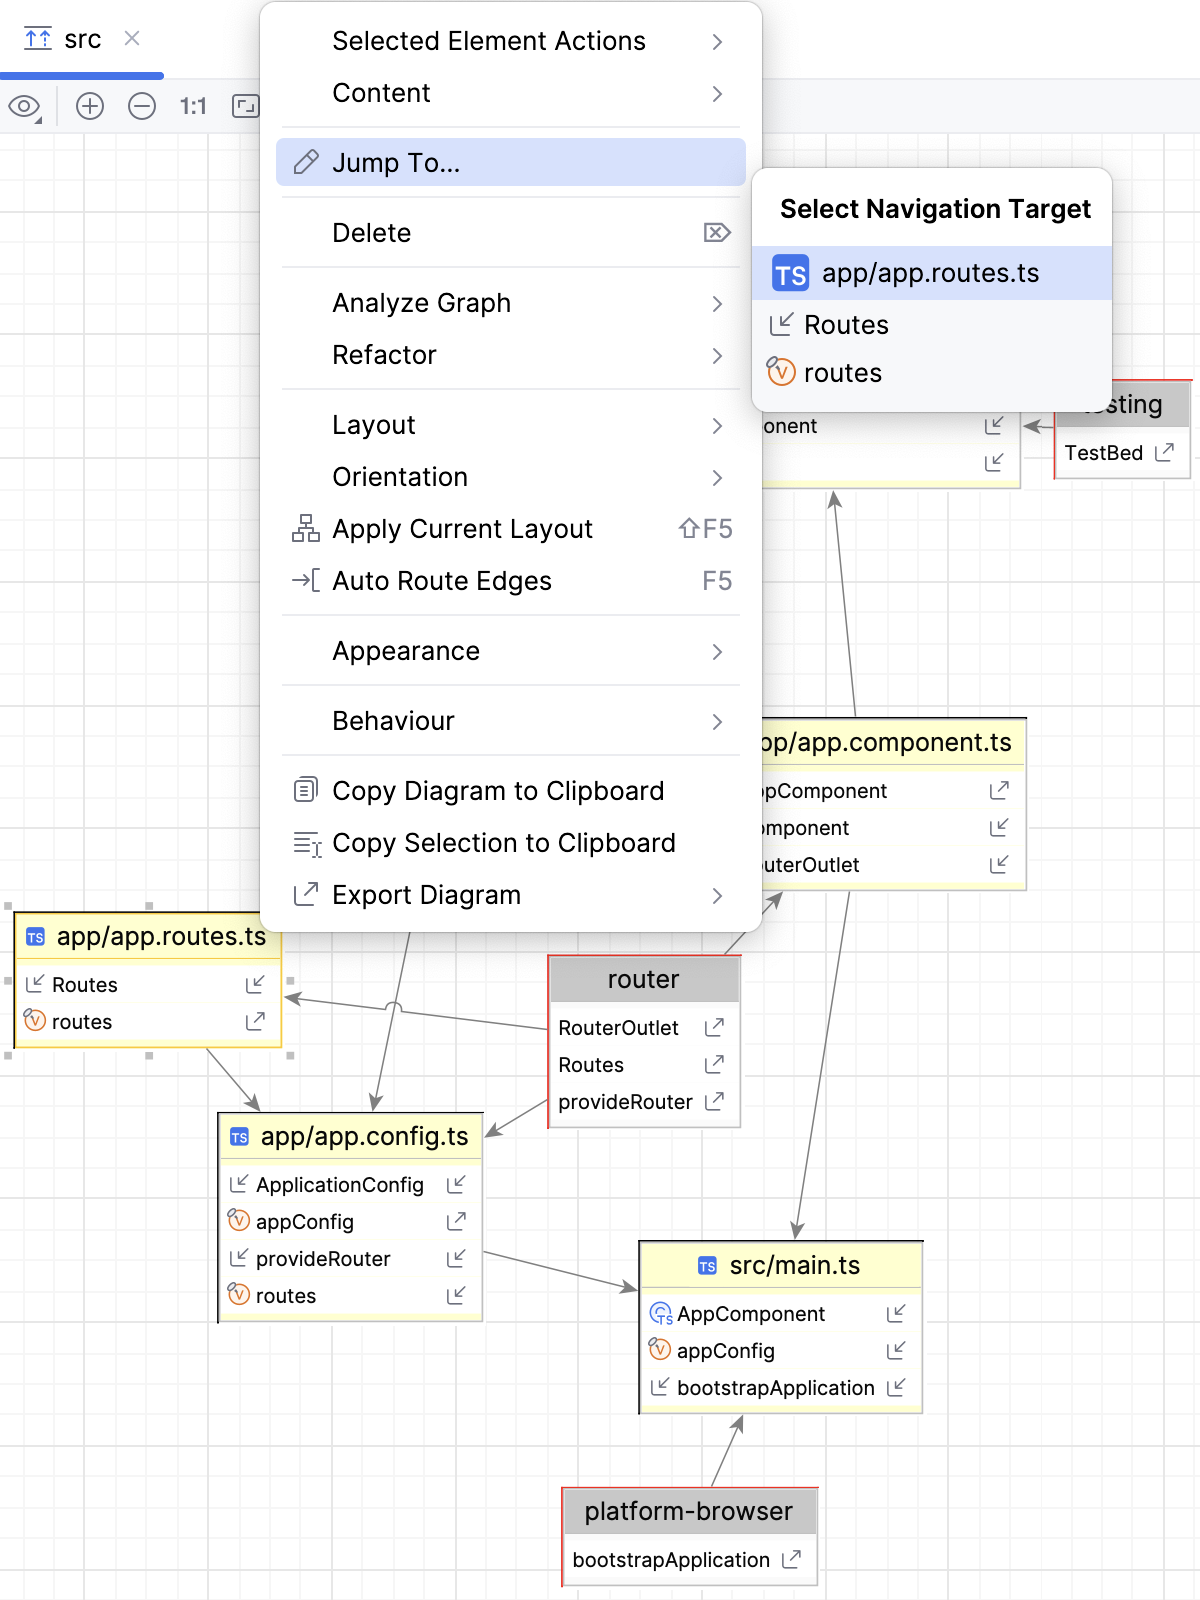Image resolution: width=1200 pixels, height=1600 pixels.
Task: Click src/main.ts node header
Action: point(781,1266)
